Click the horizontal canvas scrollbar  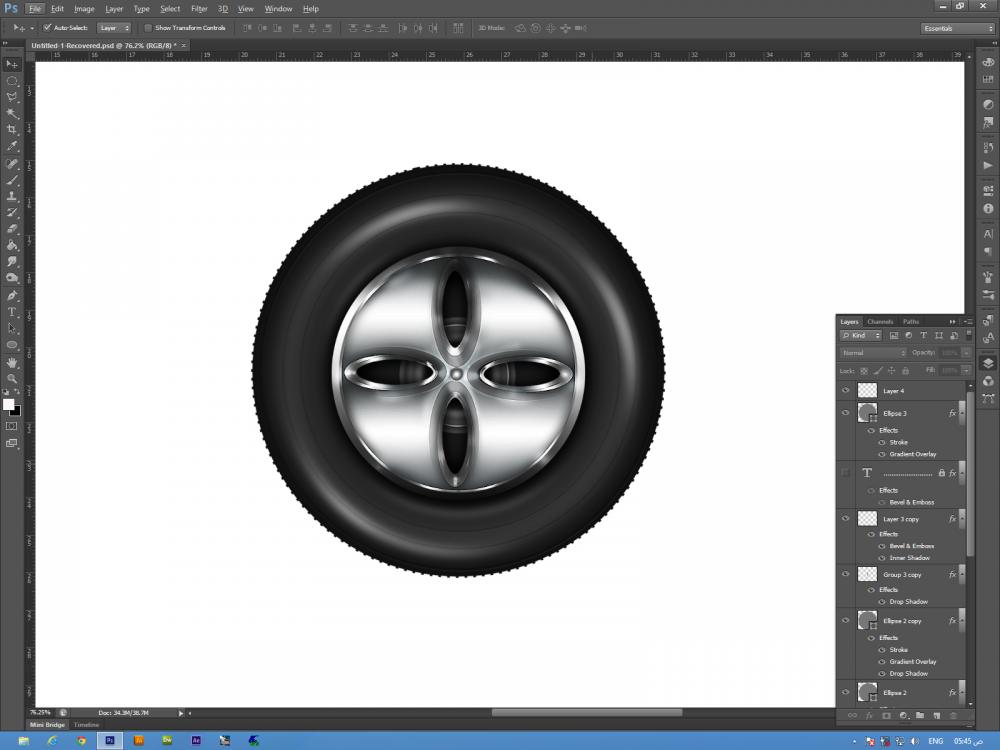pos(586,712)
